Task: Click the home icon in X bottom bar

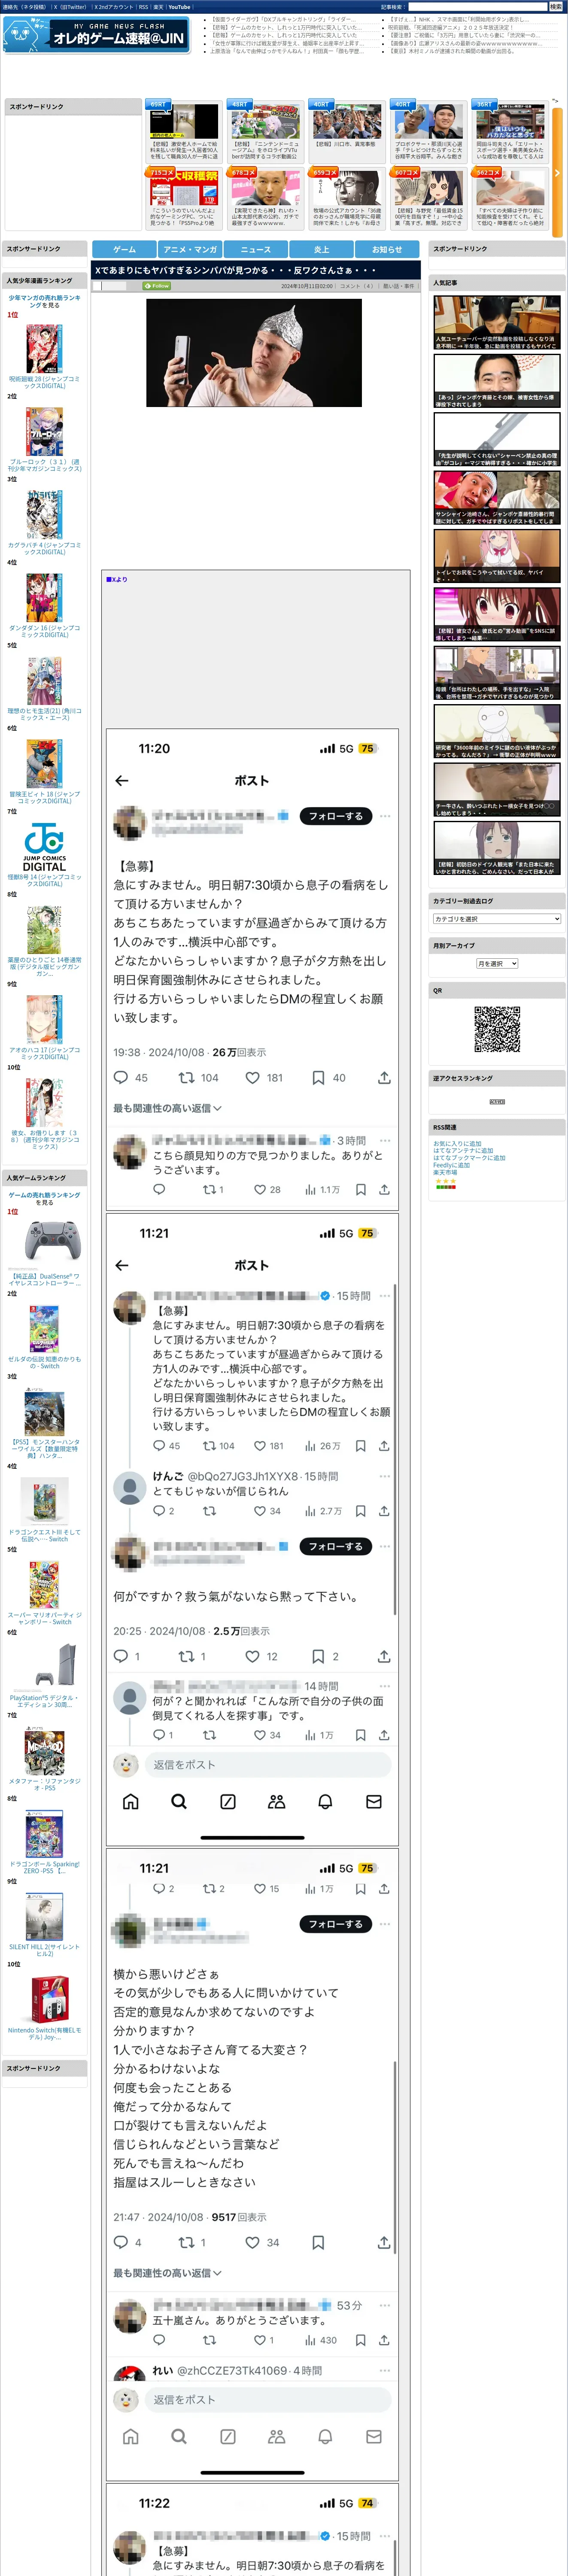Action: [130, 1801]
